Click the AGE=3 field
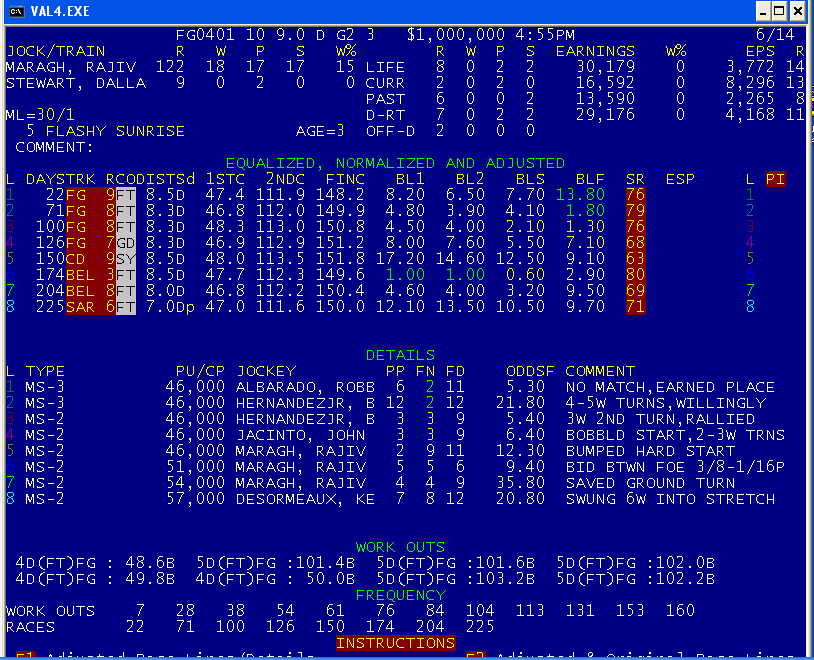The height and width of the screenshot is (660, 814). 320,131
